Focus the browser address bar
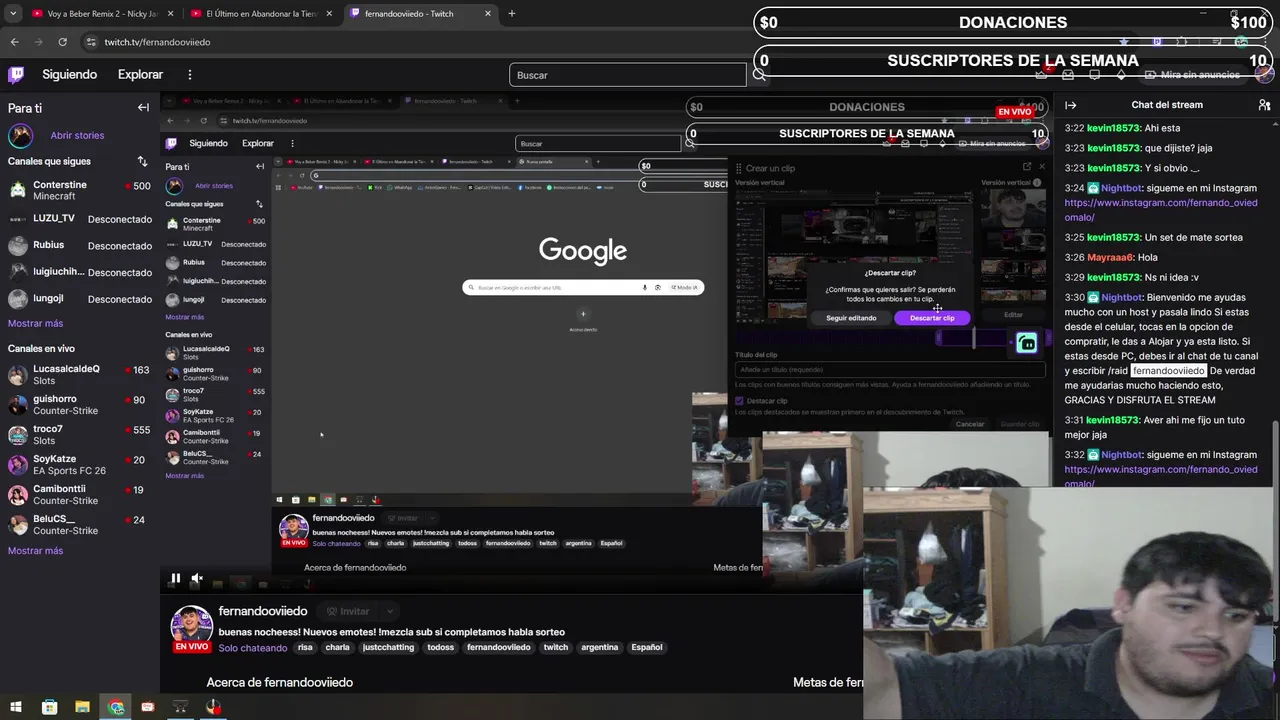 600,42
